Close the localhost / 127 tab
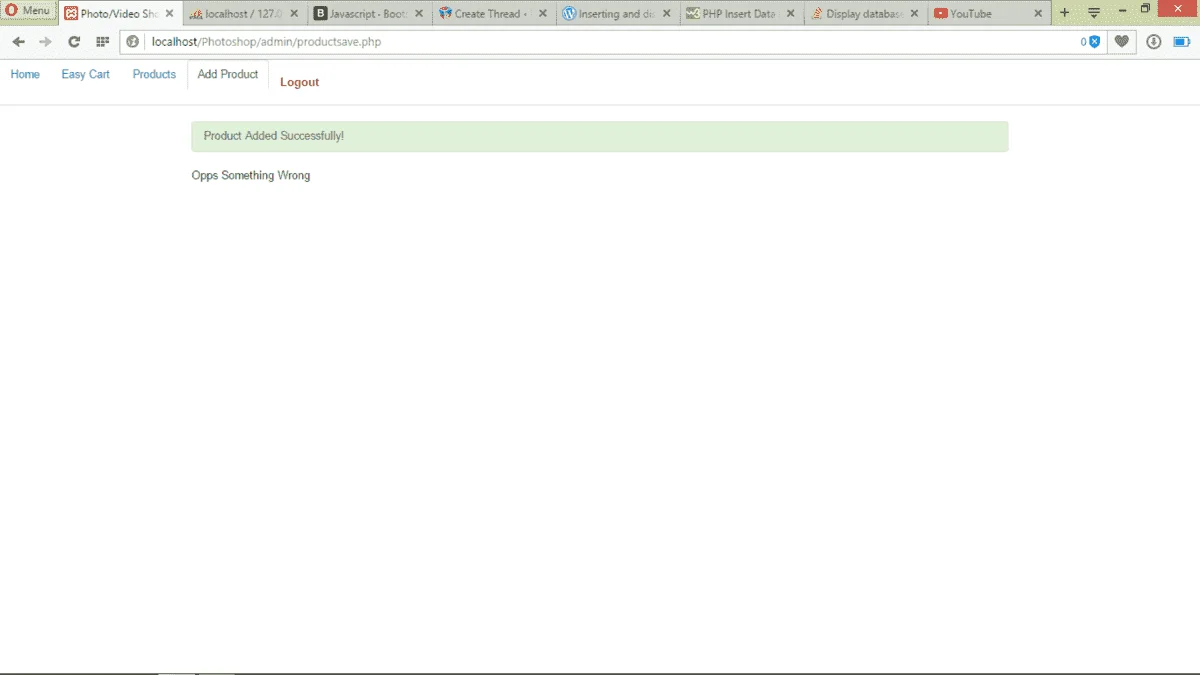This screenshot has height=675, width=1200. [x=294, y=14]
